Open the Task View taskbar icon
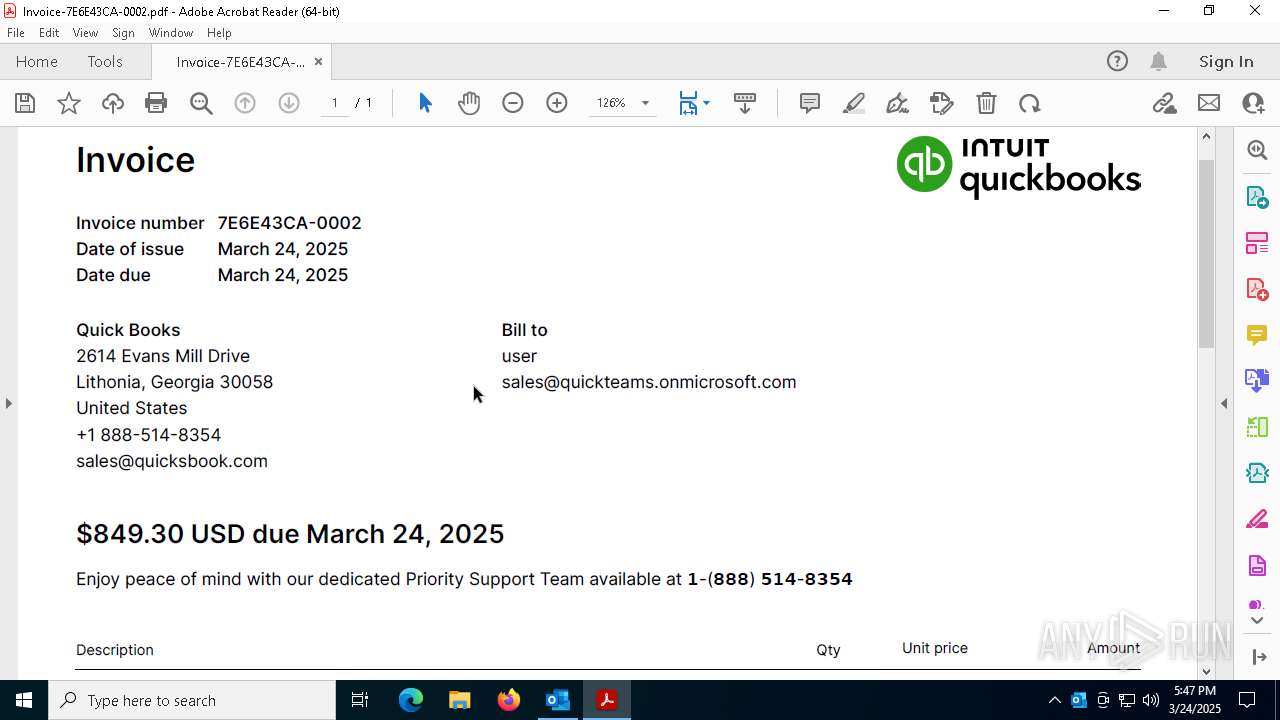The height and width of the screenshot is (720, 1280). coord(360,700)
